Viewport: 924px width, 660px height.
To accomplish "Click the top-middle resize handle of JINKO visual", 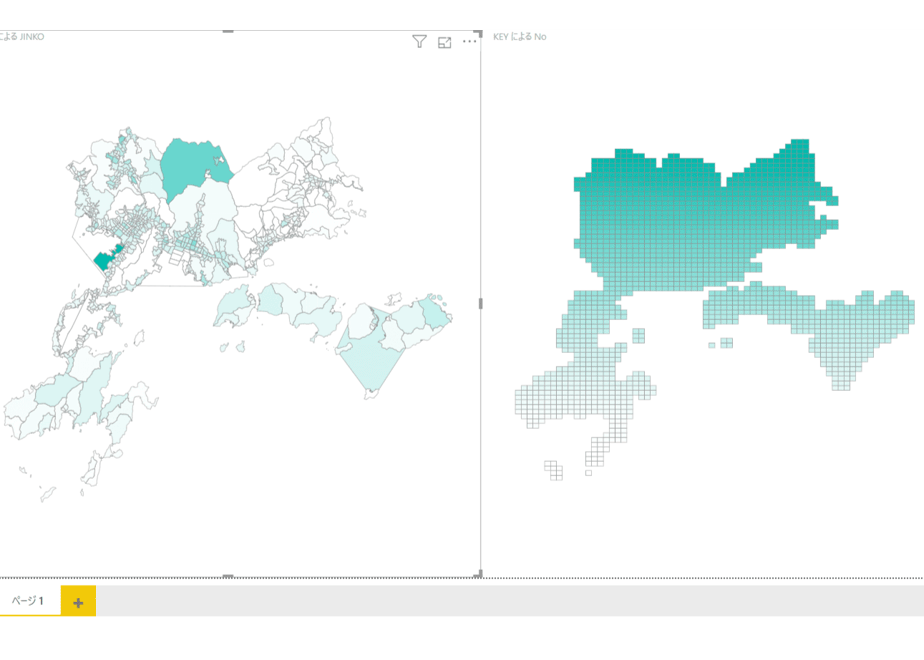I will point(228,31).
